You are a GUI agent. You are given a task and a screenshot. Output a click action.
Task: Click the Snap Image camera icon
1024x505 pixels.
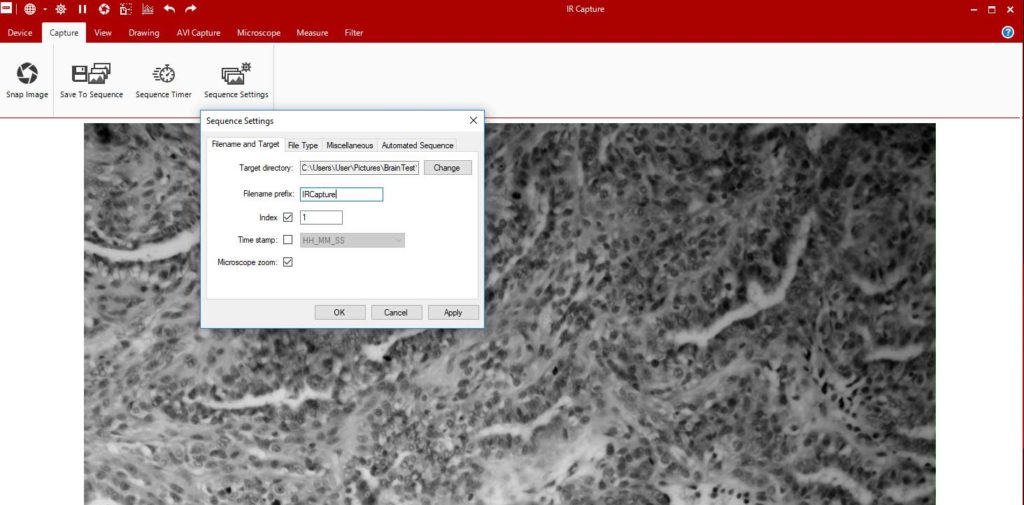[x=27, y=73]
